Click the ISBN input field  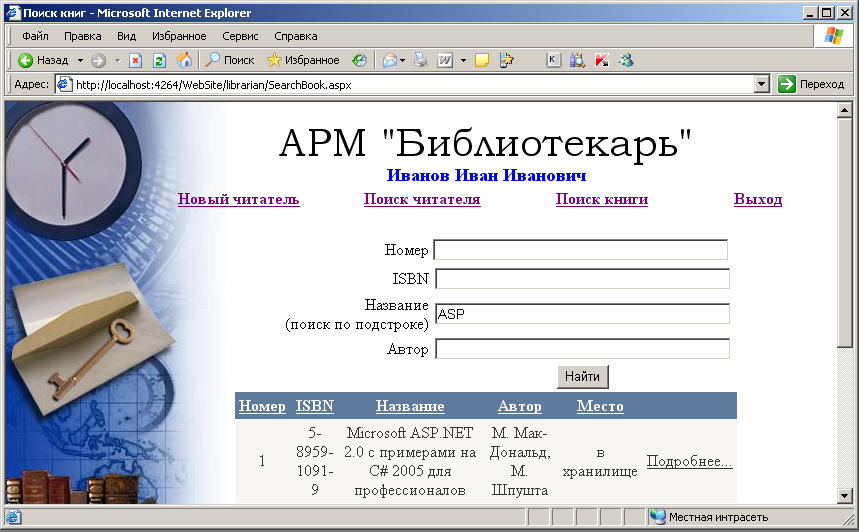click(x=582, y=278)
